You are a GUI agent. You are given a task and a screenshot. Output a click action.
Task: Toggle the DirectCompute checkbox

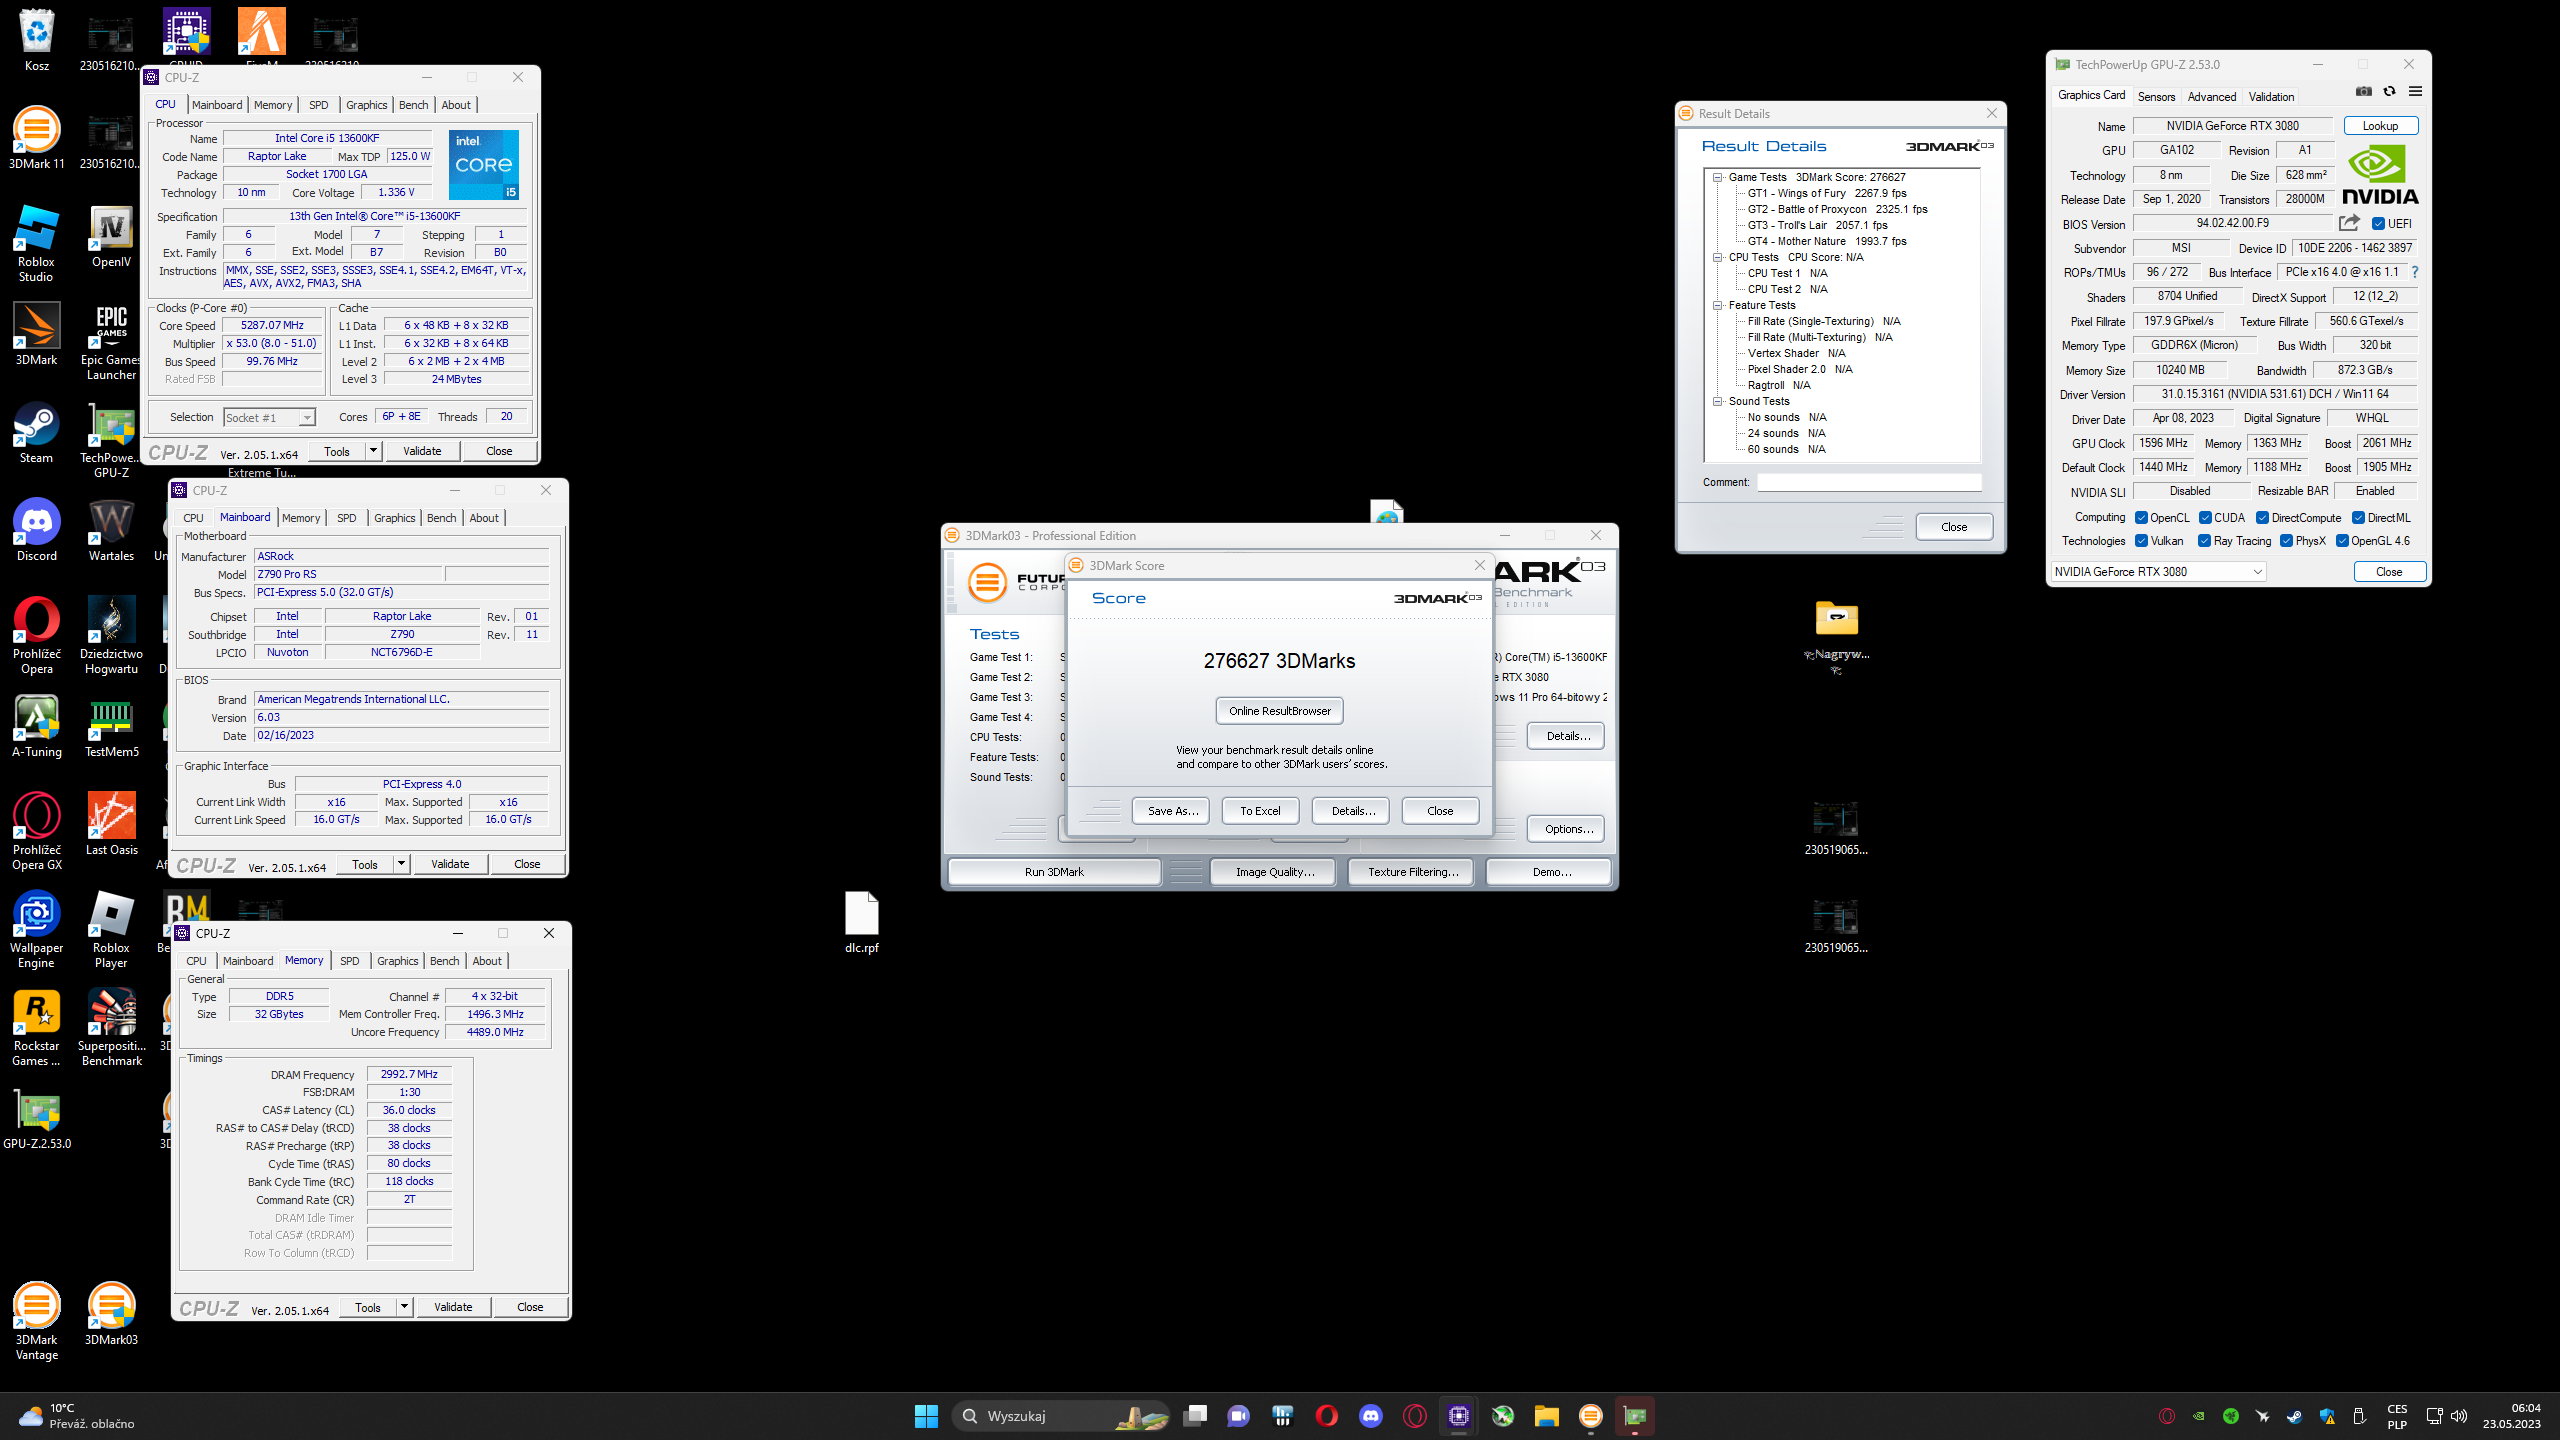click(2262, 518)
